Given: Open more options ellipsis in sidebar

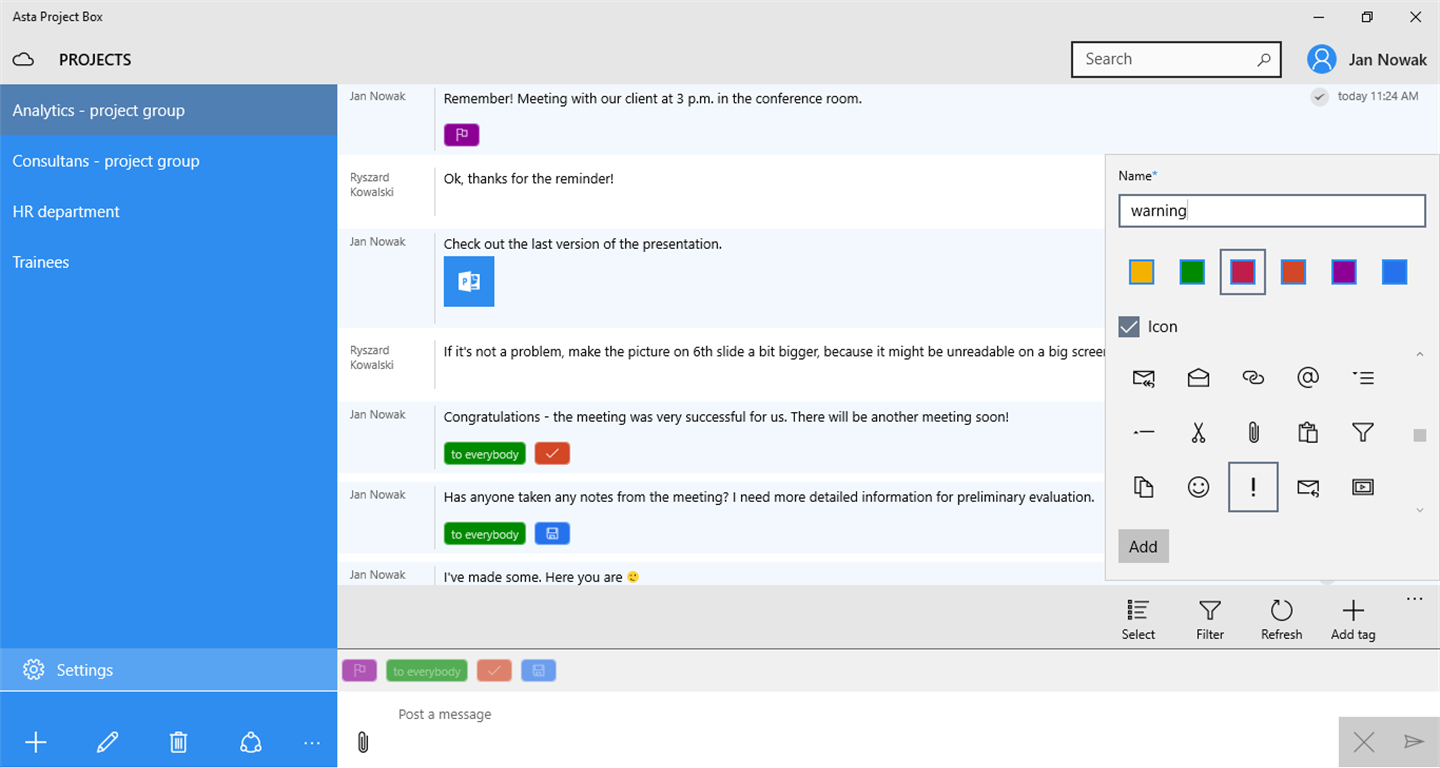Looking at the screenshot, I should point(312,742).
